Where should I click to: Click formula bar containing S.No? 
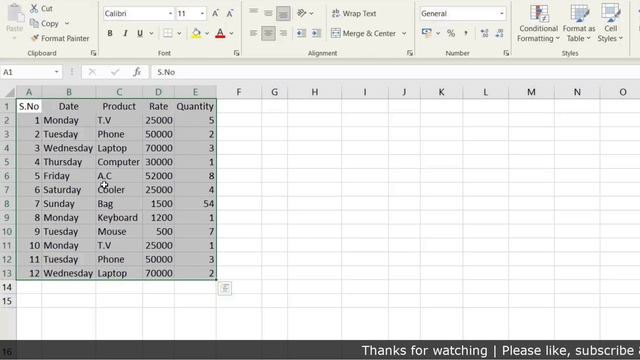(x=395, y=72)
